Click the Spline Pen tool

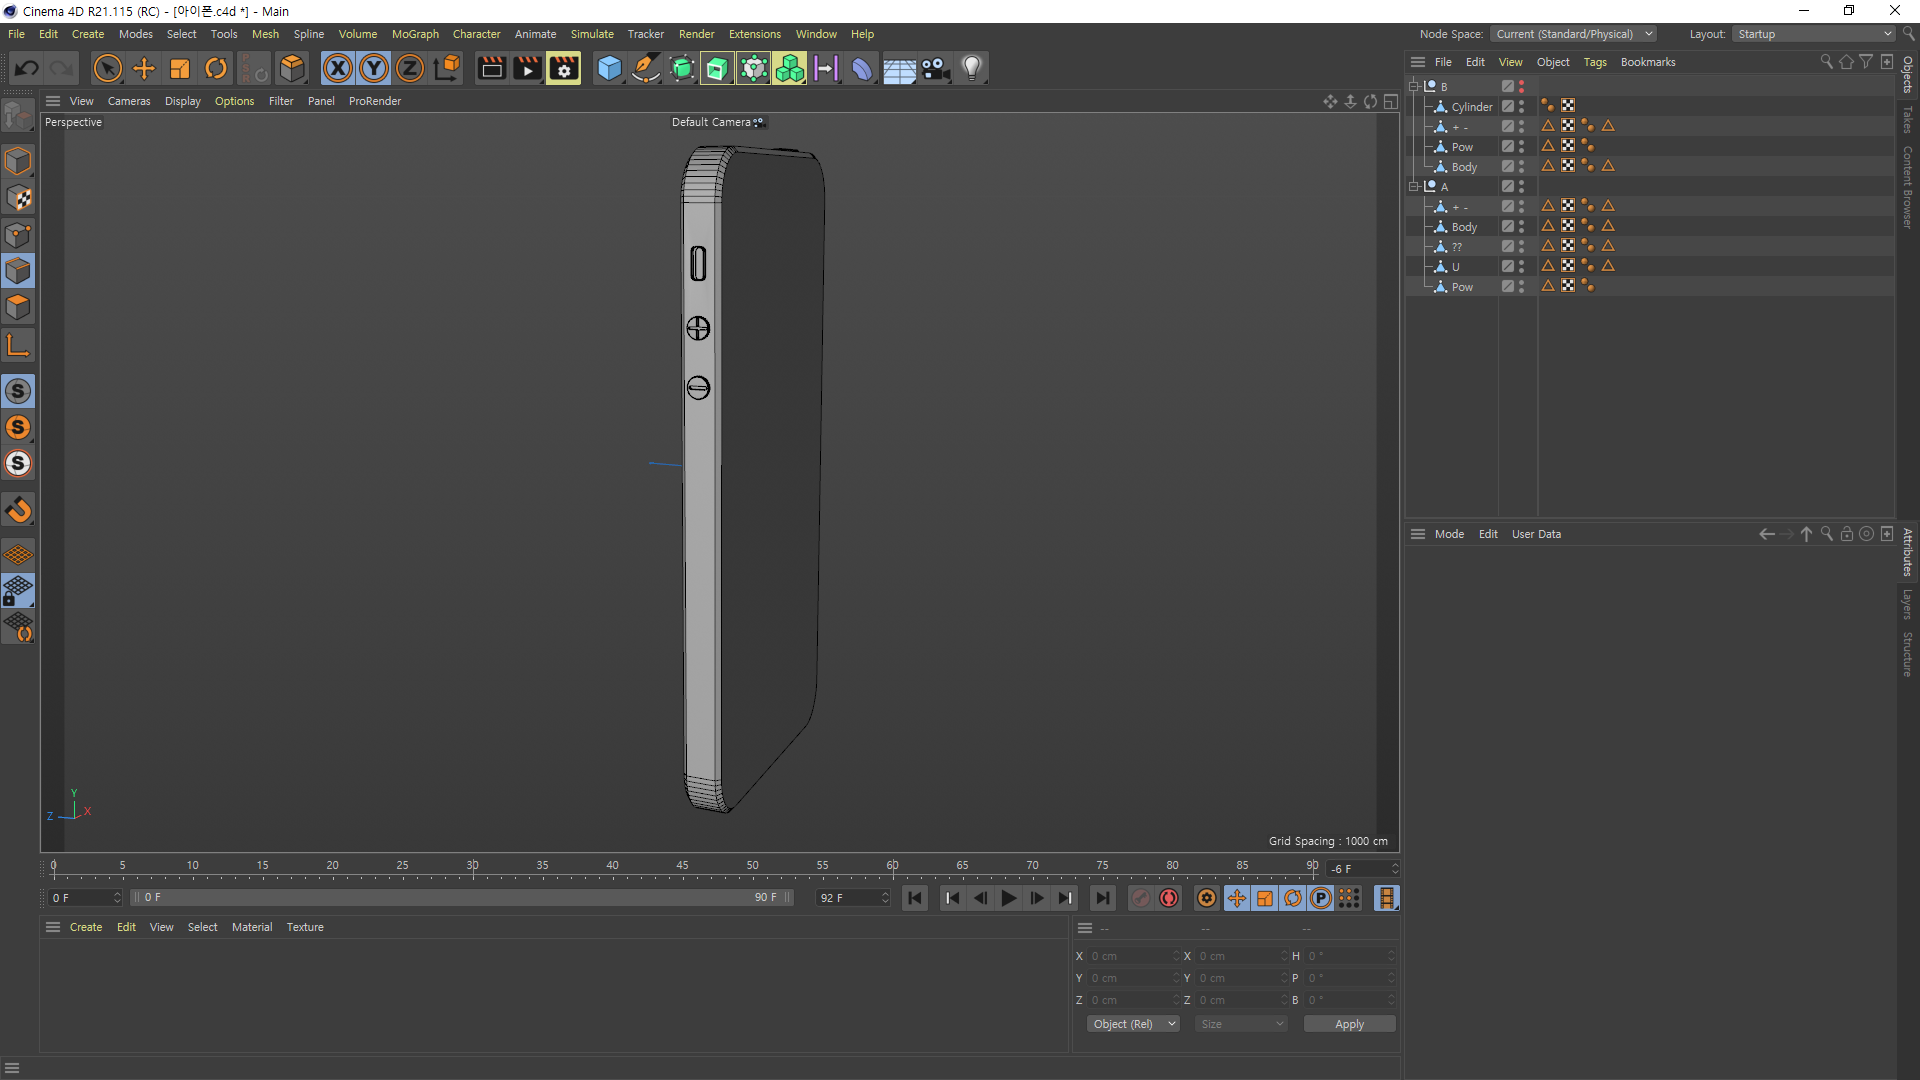click(x=646, y=68)
